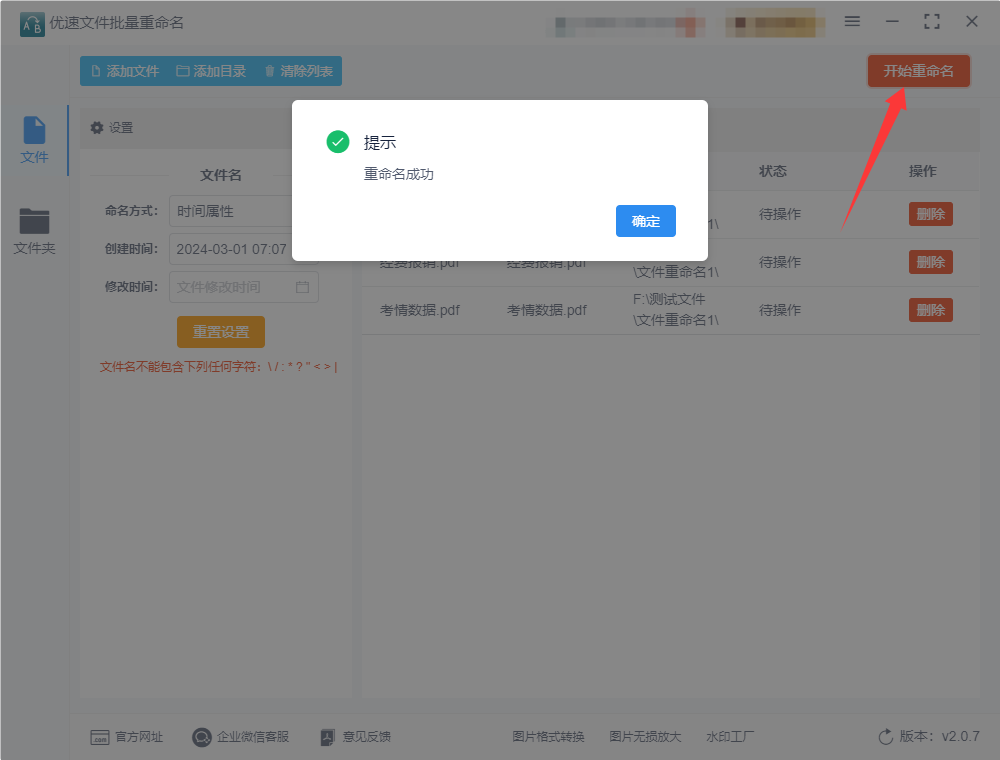This screenshot has width=1000, height=760.
Task: Close the application window
Action: pyautogui.click(x=971, y=21)
